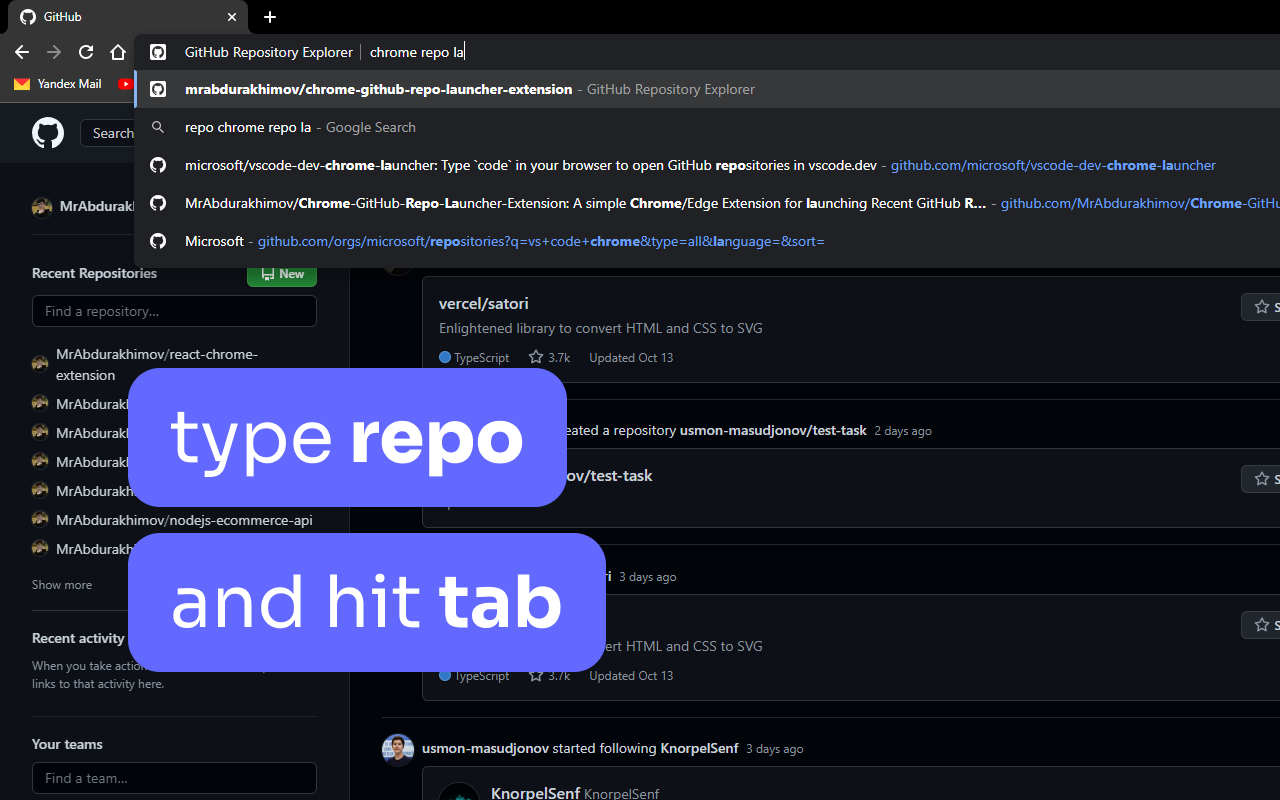Viewport: 1280px width, 800px height.
Task: Select microsoft/vscode-dev-chrome-launcher suggestion
Action: (x=707, y=165)
